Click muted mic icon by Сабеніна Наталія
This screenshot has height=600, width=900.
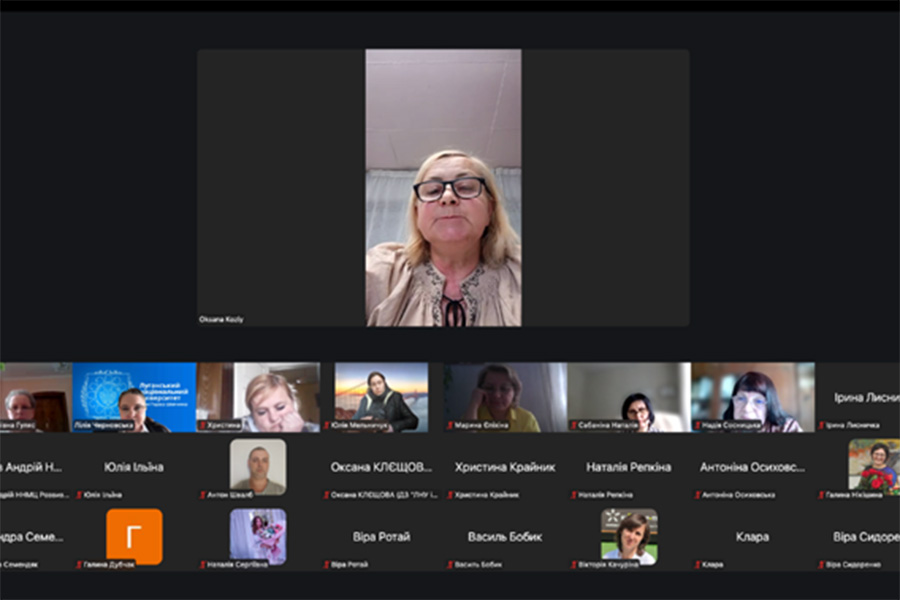[x=574, y=425]
